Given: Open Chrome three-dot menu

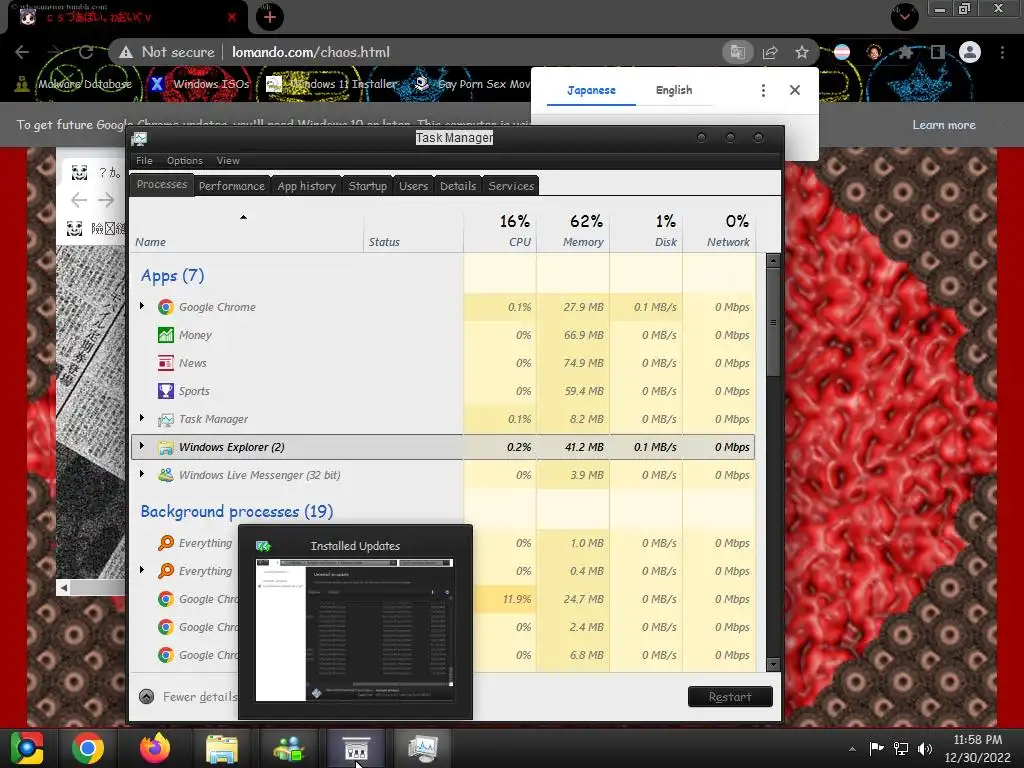Looking at the screenshot, I should coord(1002,52).
